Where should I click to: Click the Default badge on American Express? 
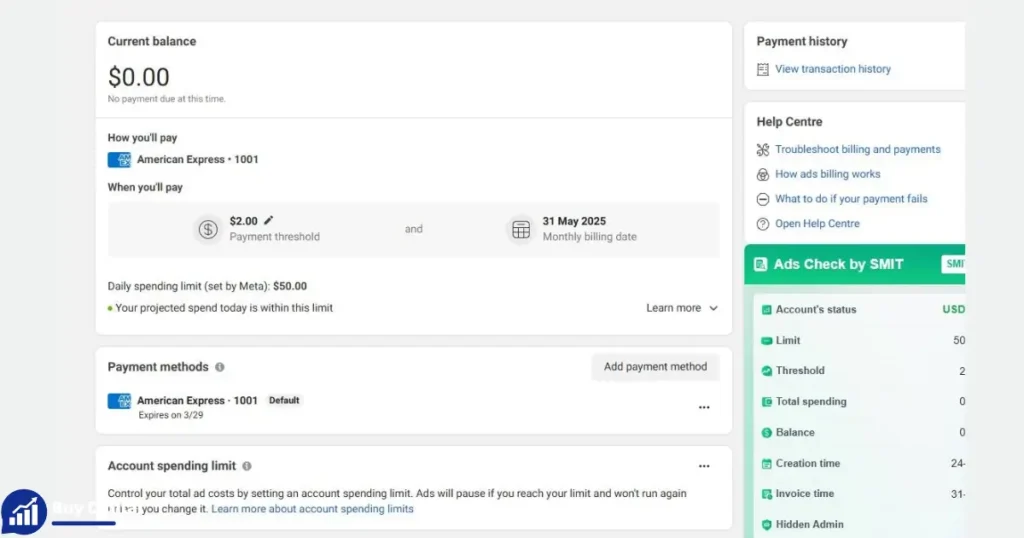(284, 400)
